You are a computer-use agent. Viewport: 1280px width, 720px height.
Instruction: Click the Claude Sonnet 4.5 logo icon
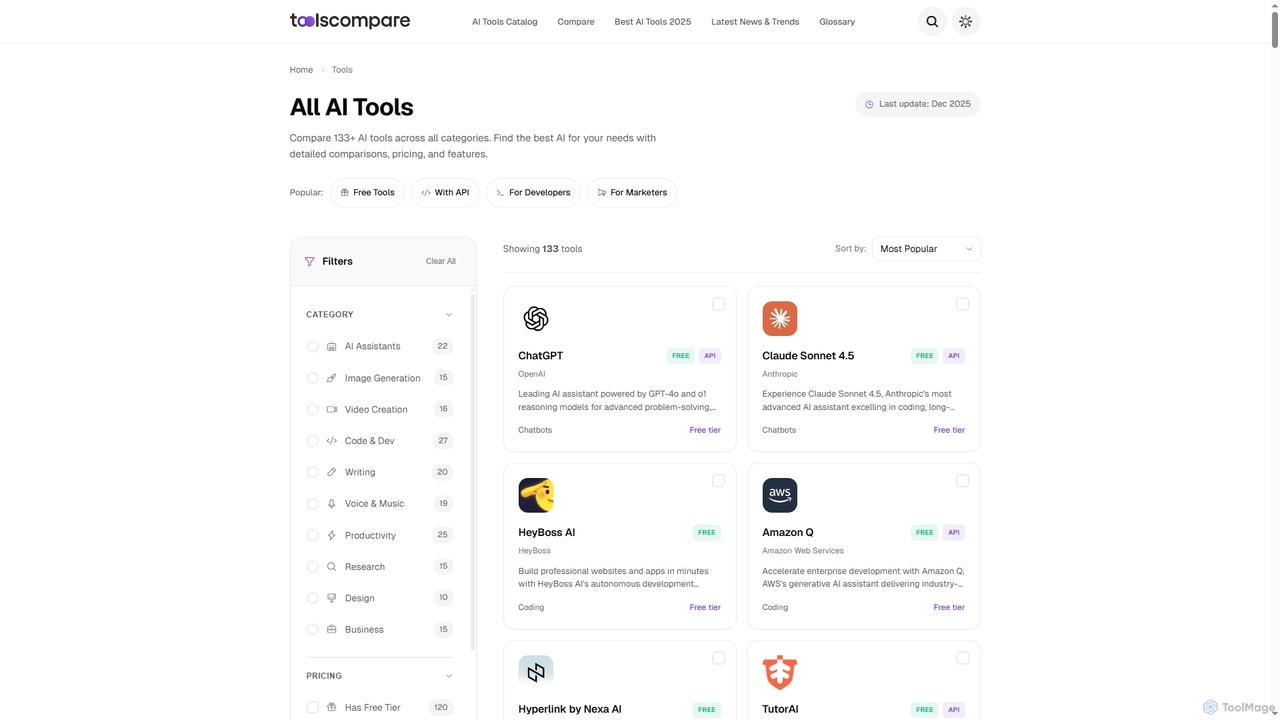pyautogui.click(x=780, y=319)
